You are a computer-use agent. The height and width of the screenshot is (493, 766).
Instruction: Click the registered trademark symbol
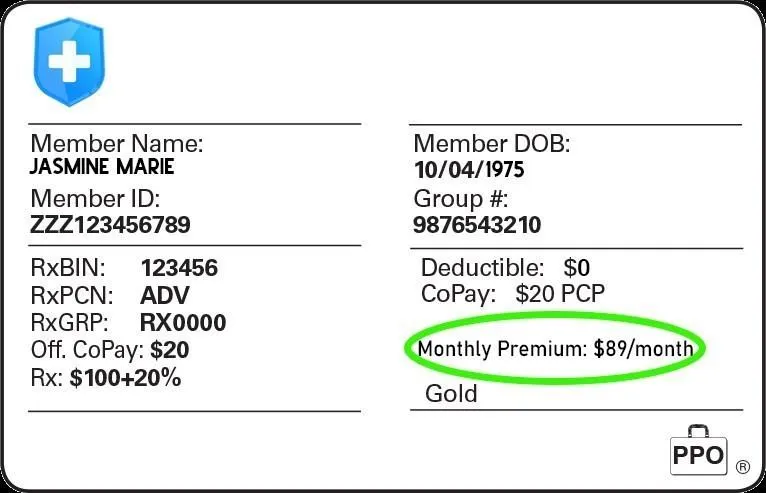pos(743,467)
